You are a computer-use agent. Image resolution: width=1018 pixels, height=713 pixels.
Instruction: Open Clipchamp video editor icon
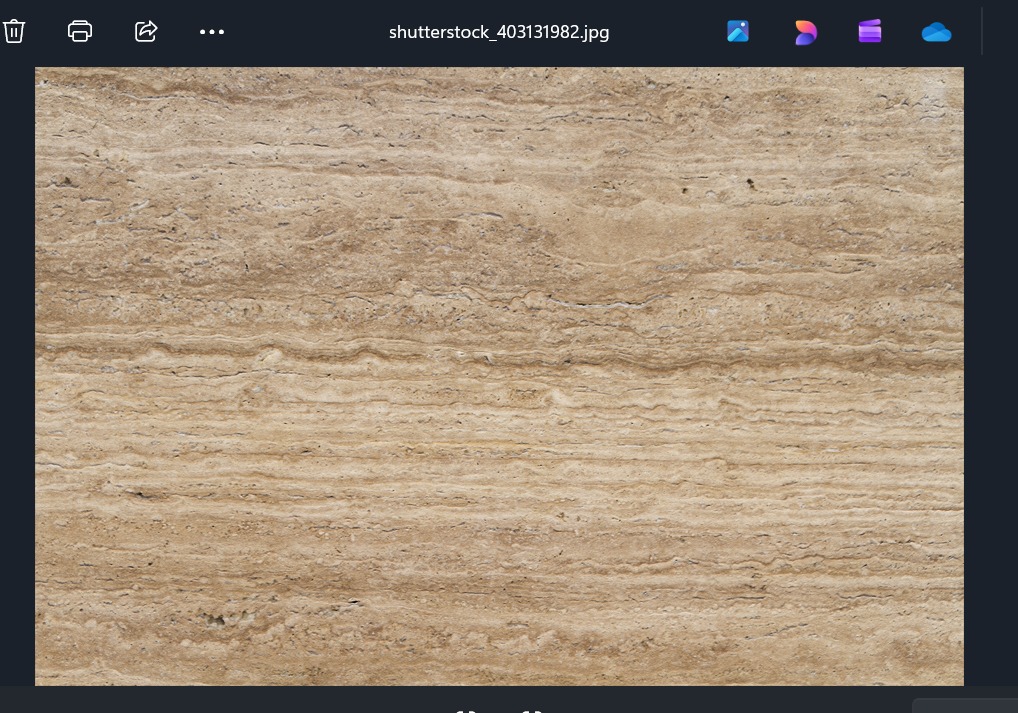click(870, 32)
